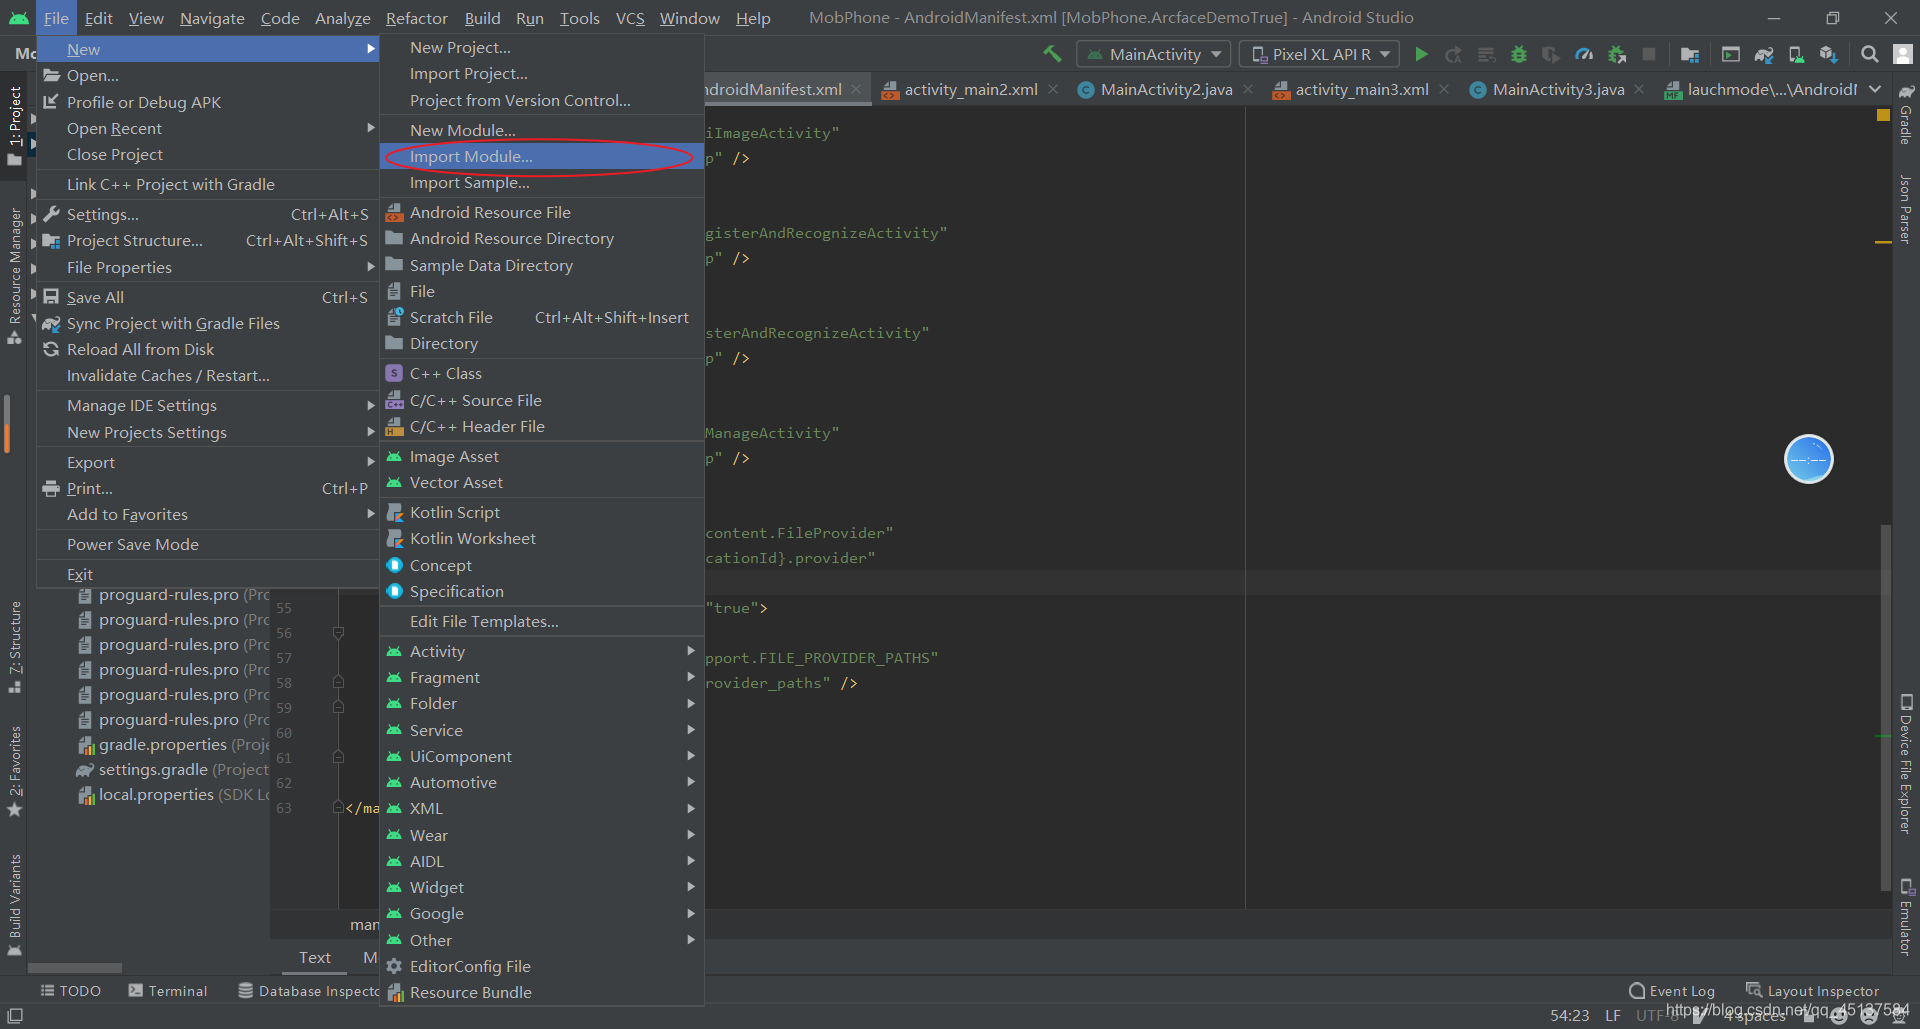Select Kotlin Script from the New submenu
The width and height of the screenshot is (1920, 1029).
pyautogui.click(x=542, y=512)
